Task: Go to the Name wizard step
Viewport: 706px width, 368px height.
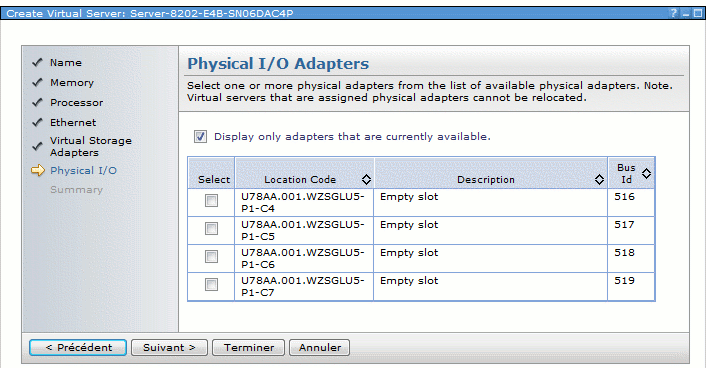Action: tap(66, 63)
